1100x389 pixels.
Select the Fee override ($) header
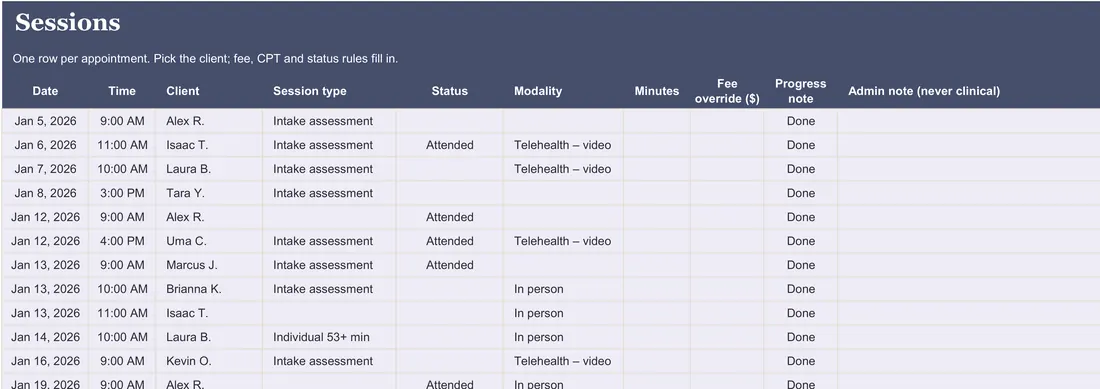(x=727, y=91)
